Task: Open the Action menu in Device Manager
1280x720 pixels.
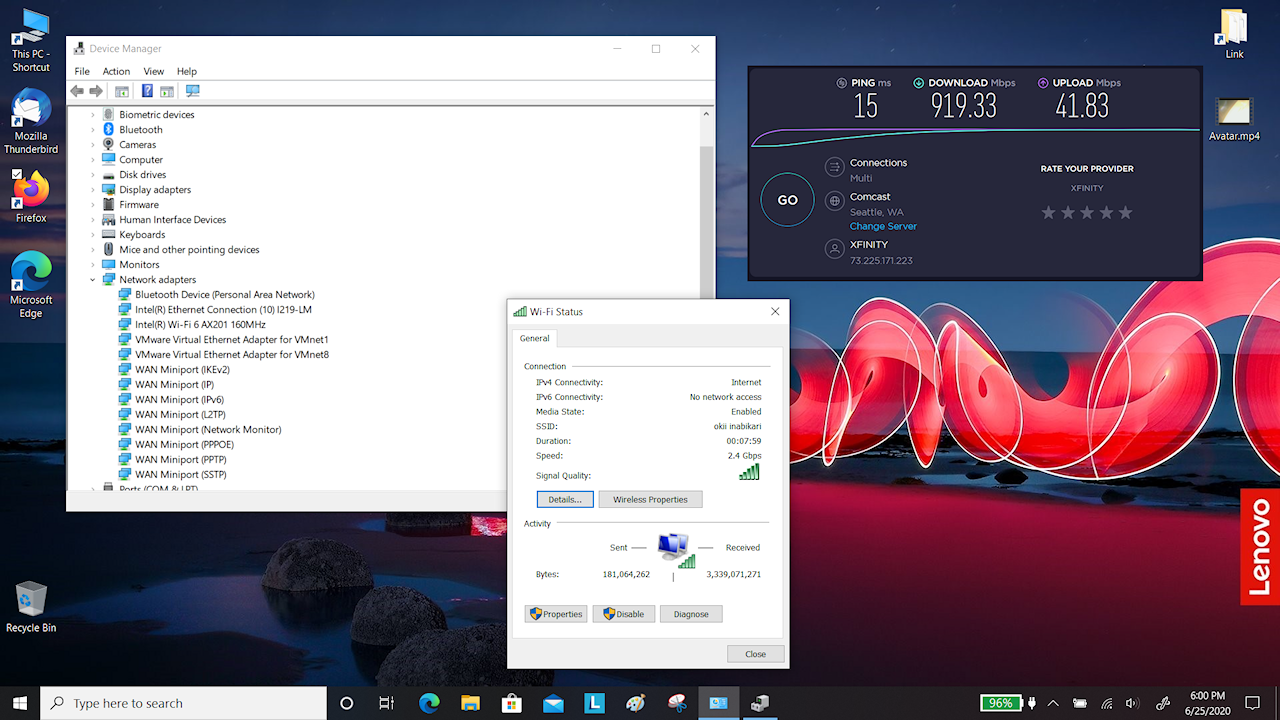Action: (x=116, y=71)
